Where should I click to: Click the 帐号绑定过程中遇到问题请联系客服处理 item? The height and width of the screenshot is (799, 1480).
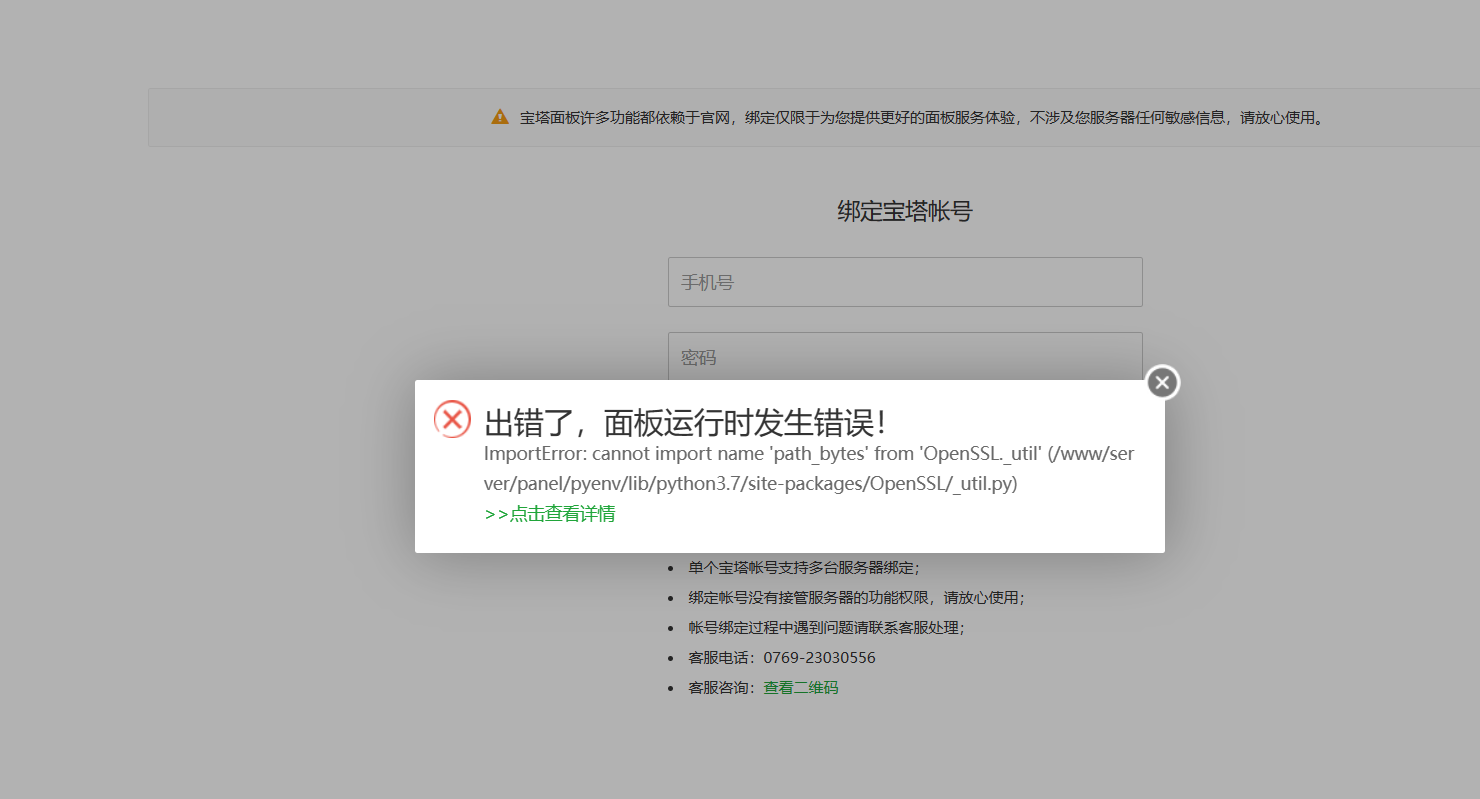click(826, 628)
